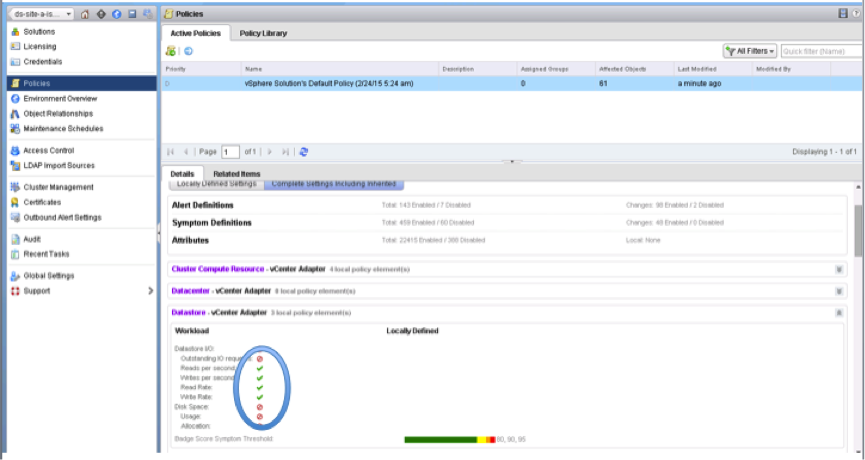Click the blue arrow icon beside add policy

(188, 51)
